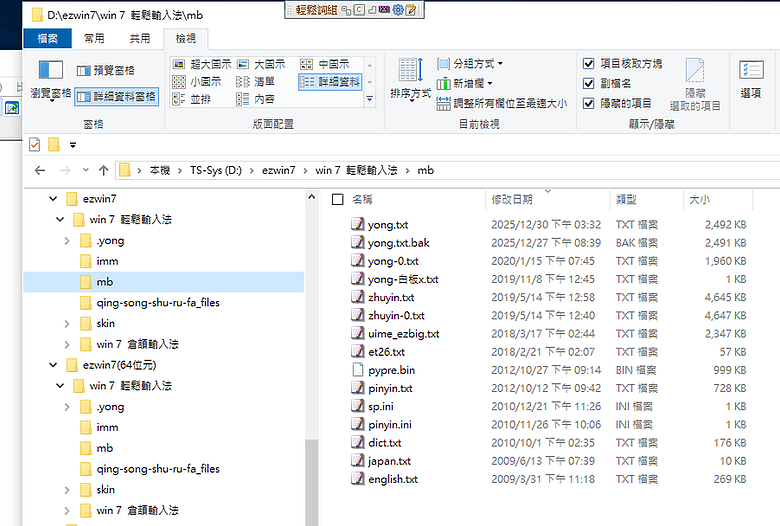Click the address bar folder icon
This screenshot has height=526, width=780.
tap(125, 171)
